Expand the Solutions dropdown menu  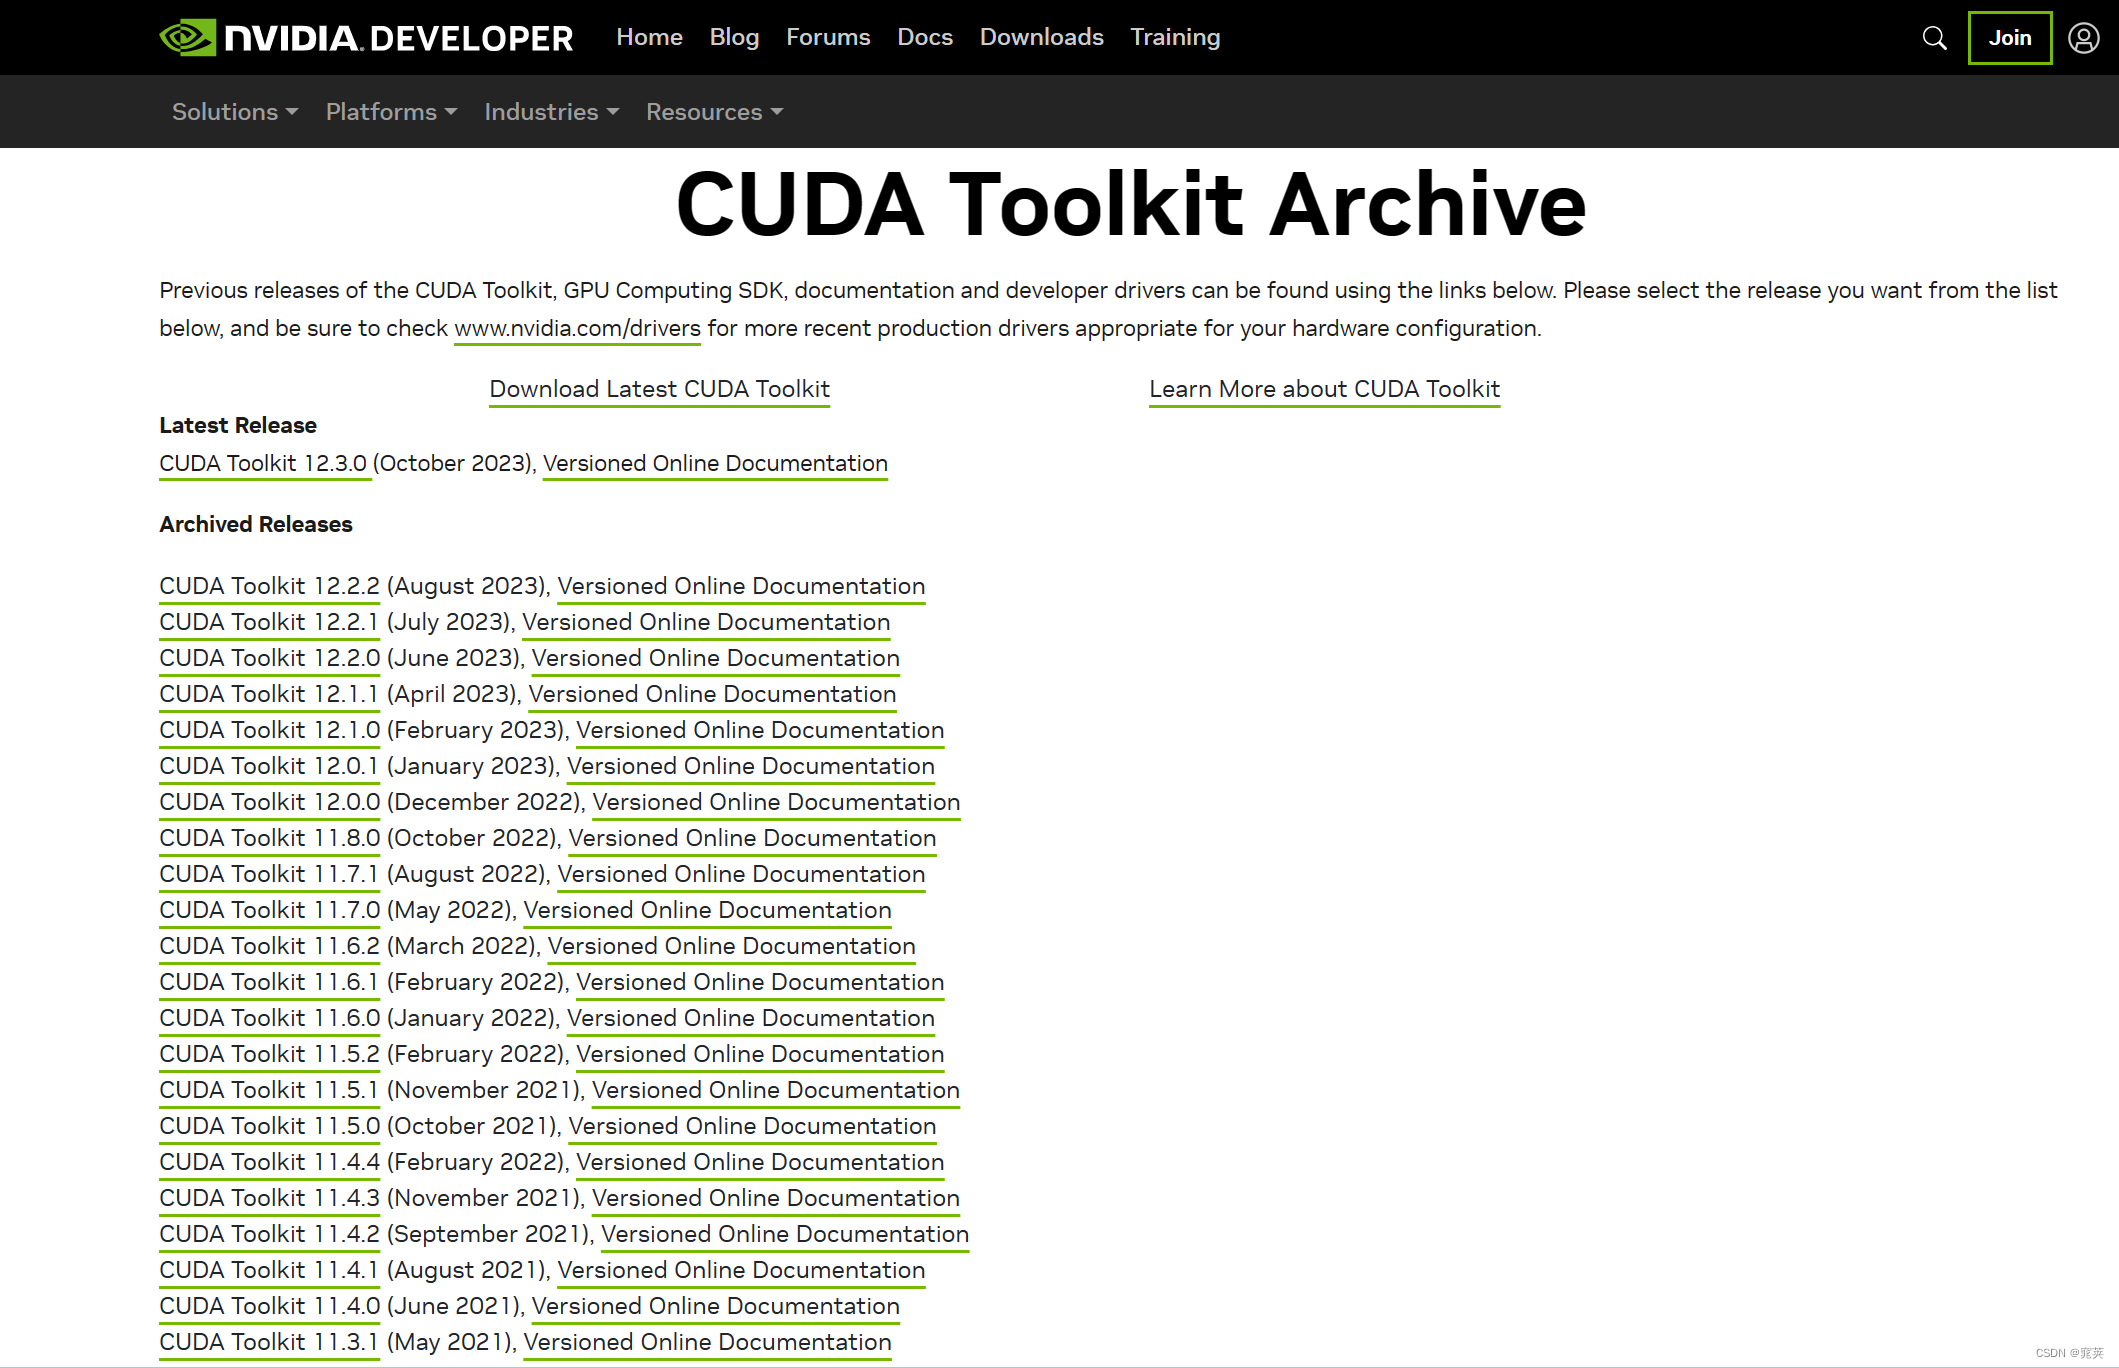pos(235,112)
